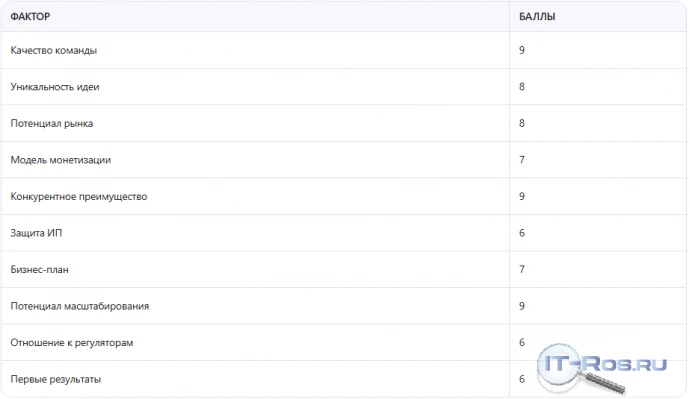Select the Бизнес-план cell
Screen dimensions: 690x399
coord(255,269)
